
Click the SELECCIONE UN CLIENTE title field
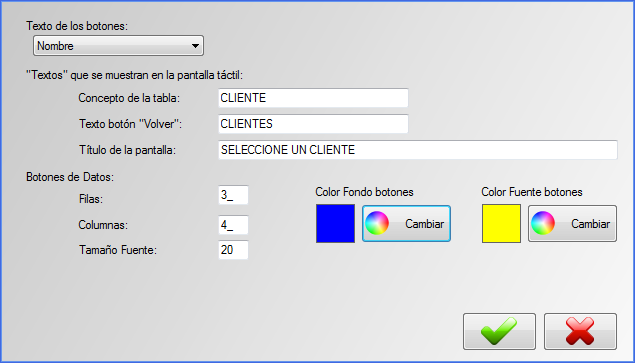[x=418, y=150]
